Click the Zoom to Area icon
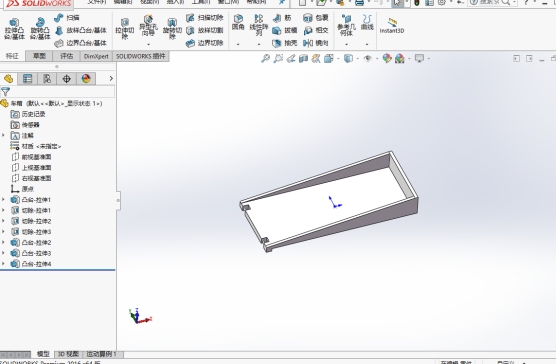This screenshot has width=556, height=364. coord(278,58)
